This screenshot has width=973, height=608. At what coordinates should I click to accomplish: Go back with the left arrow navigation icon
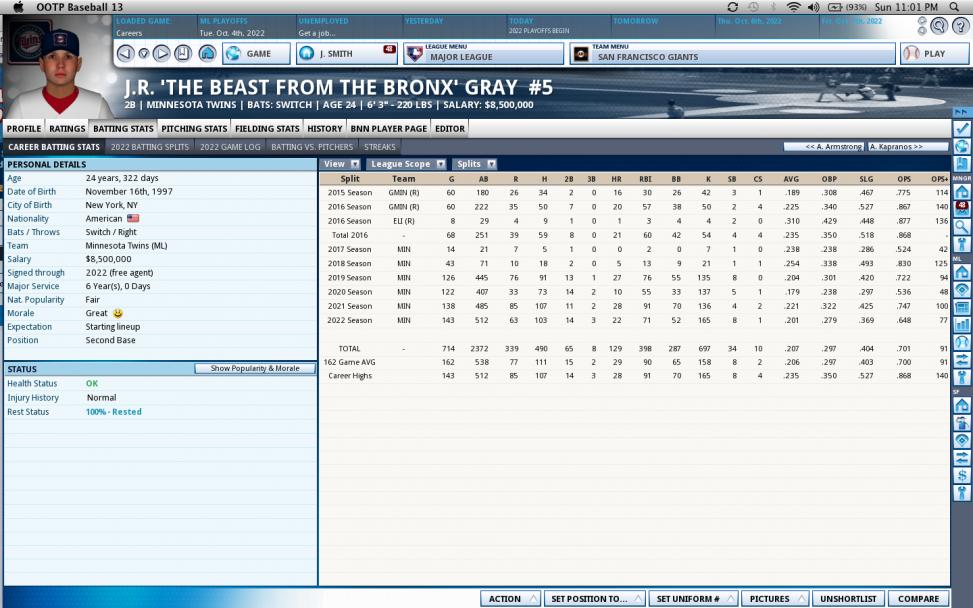click(x=125, y=53)
